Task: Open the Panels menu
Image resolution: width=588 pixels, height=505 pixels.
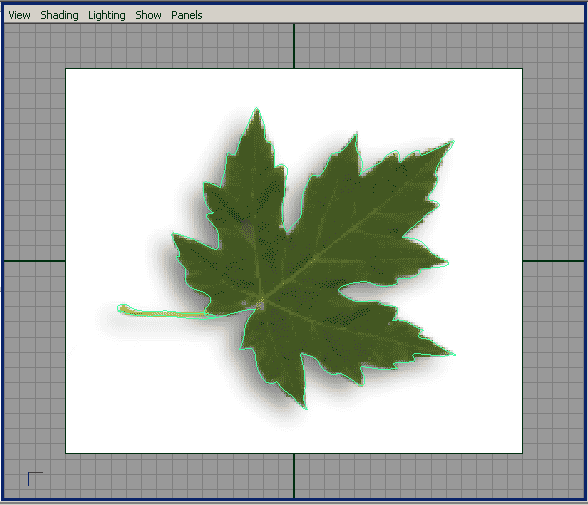Action: 187,15
